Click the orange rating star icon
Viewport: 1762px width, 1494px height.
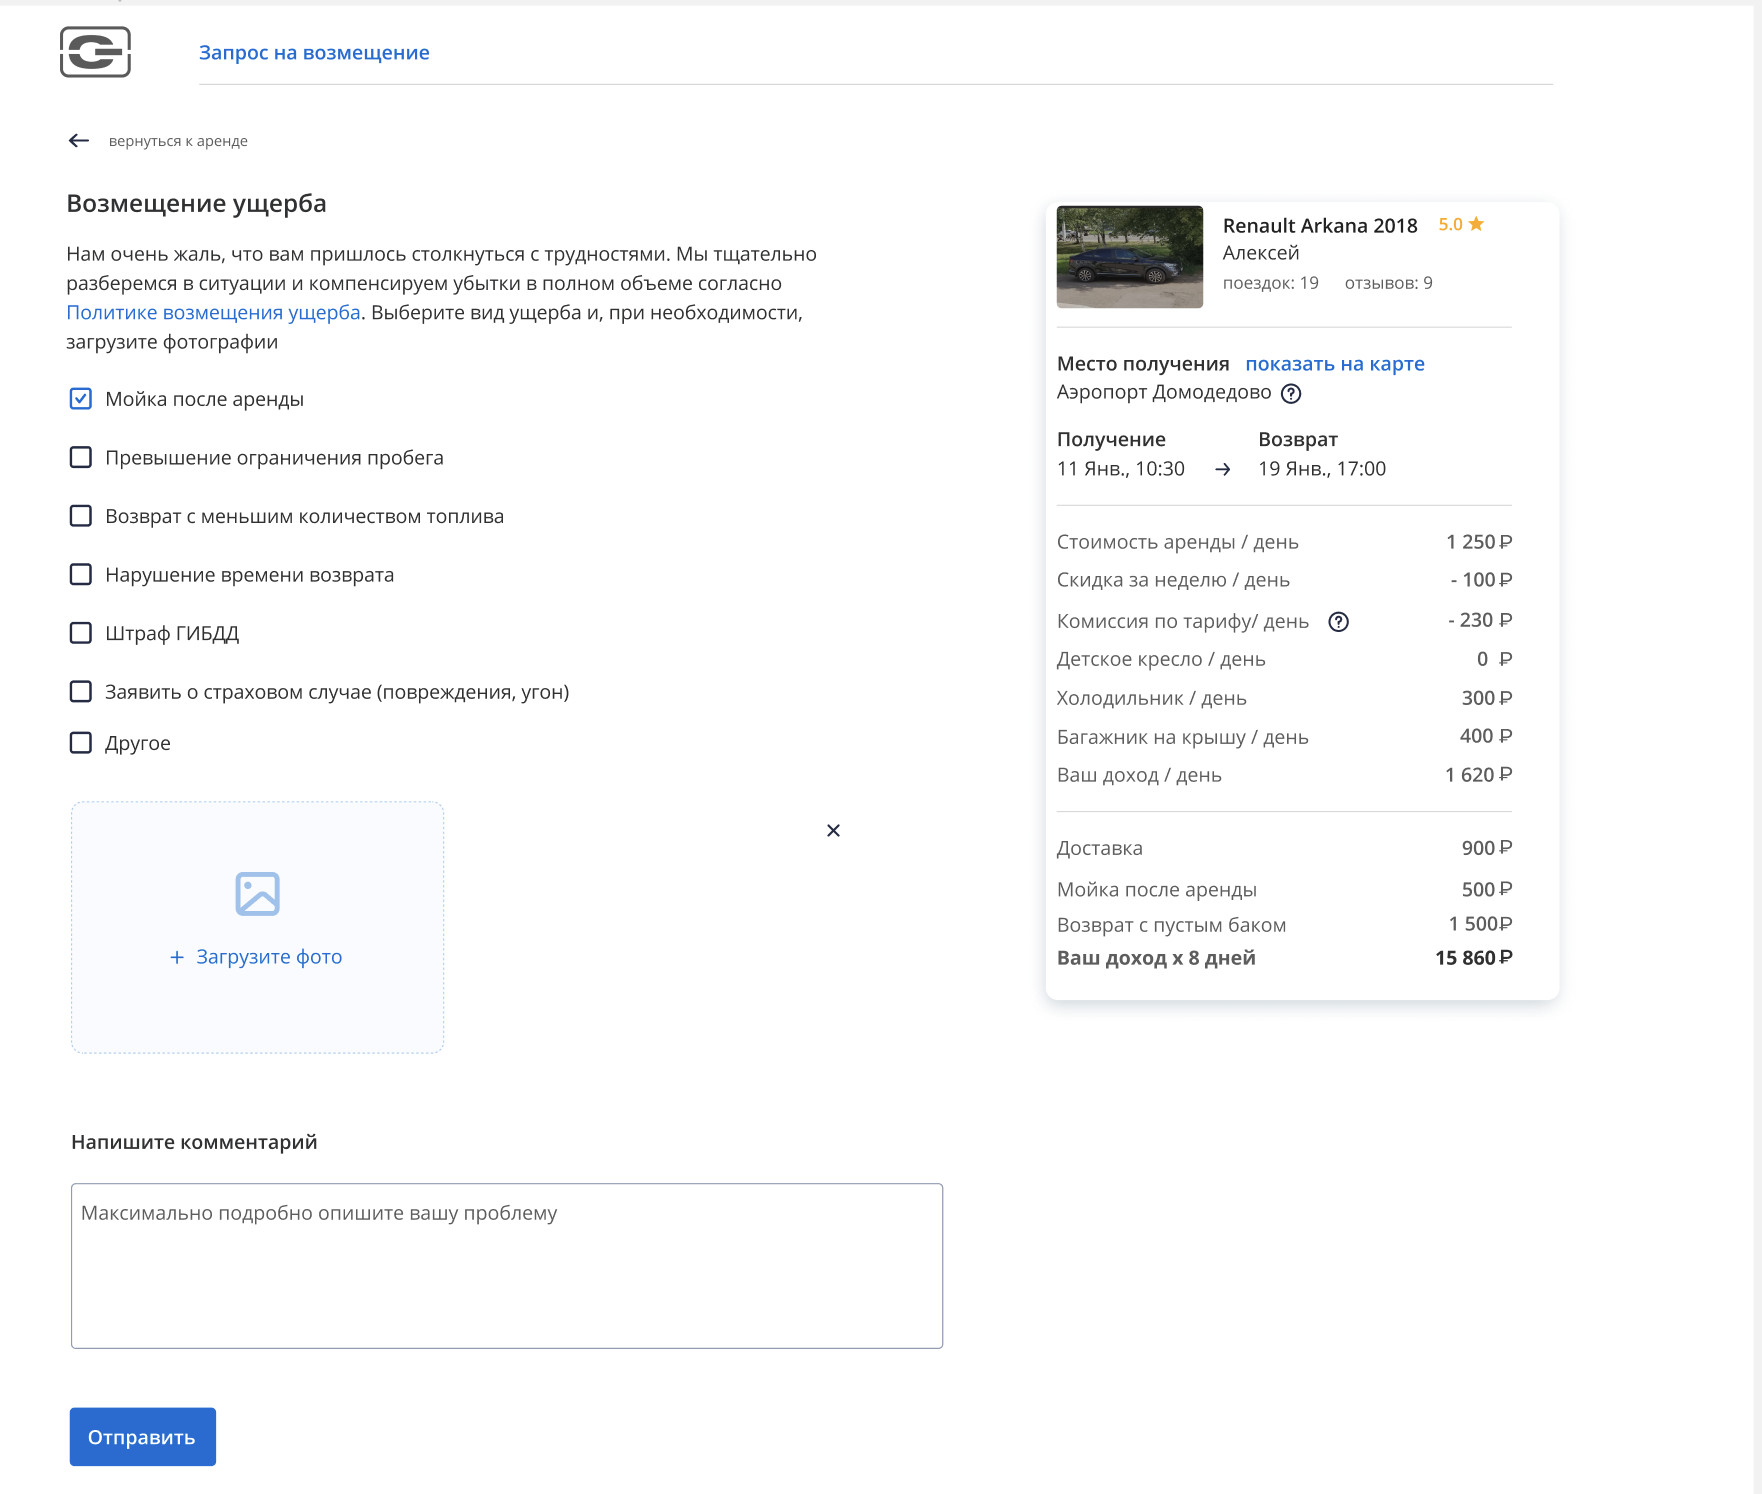tap(1476, 224)
